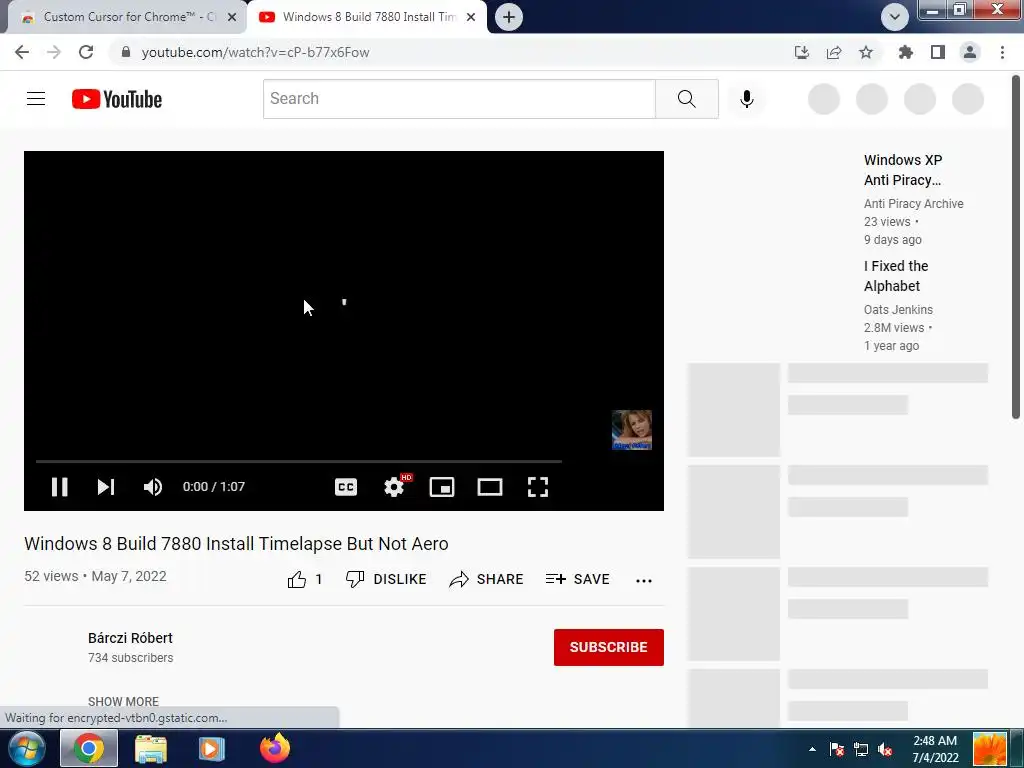Go back to previous page
Image resolution: width=1024 pixels, height=768 pixels.
pos(22,52)
